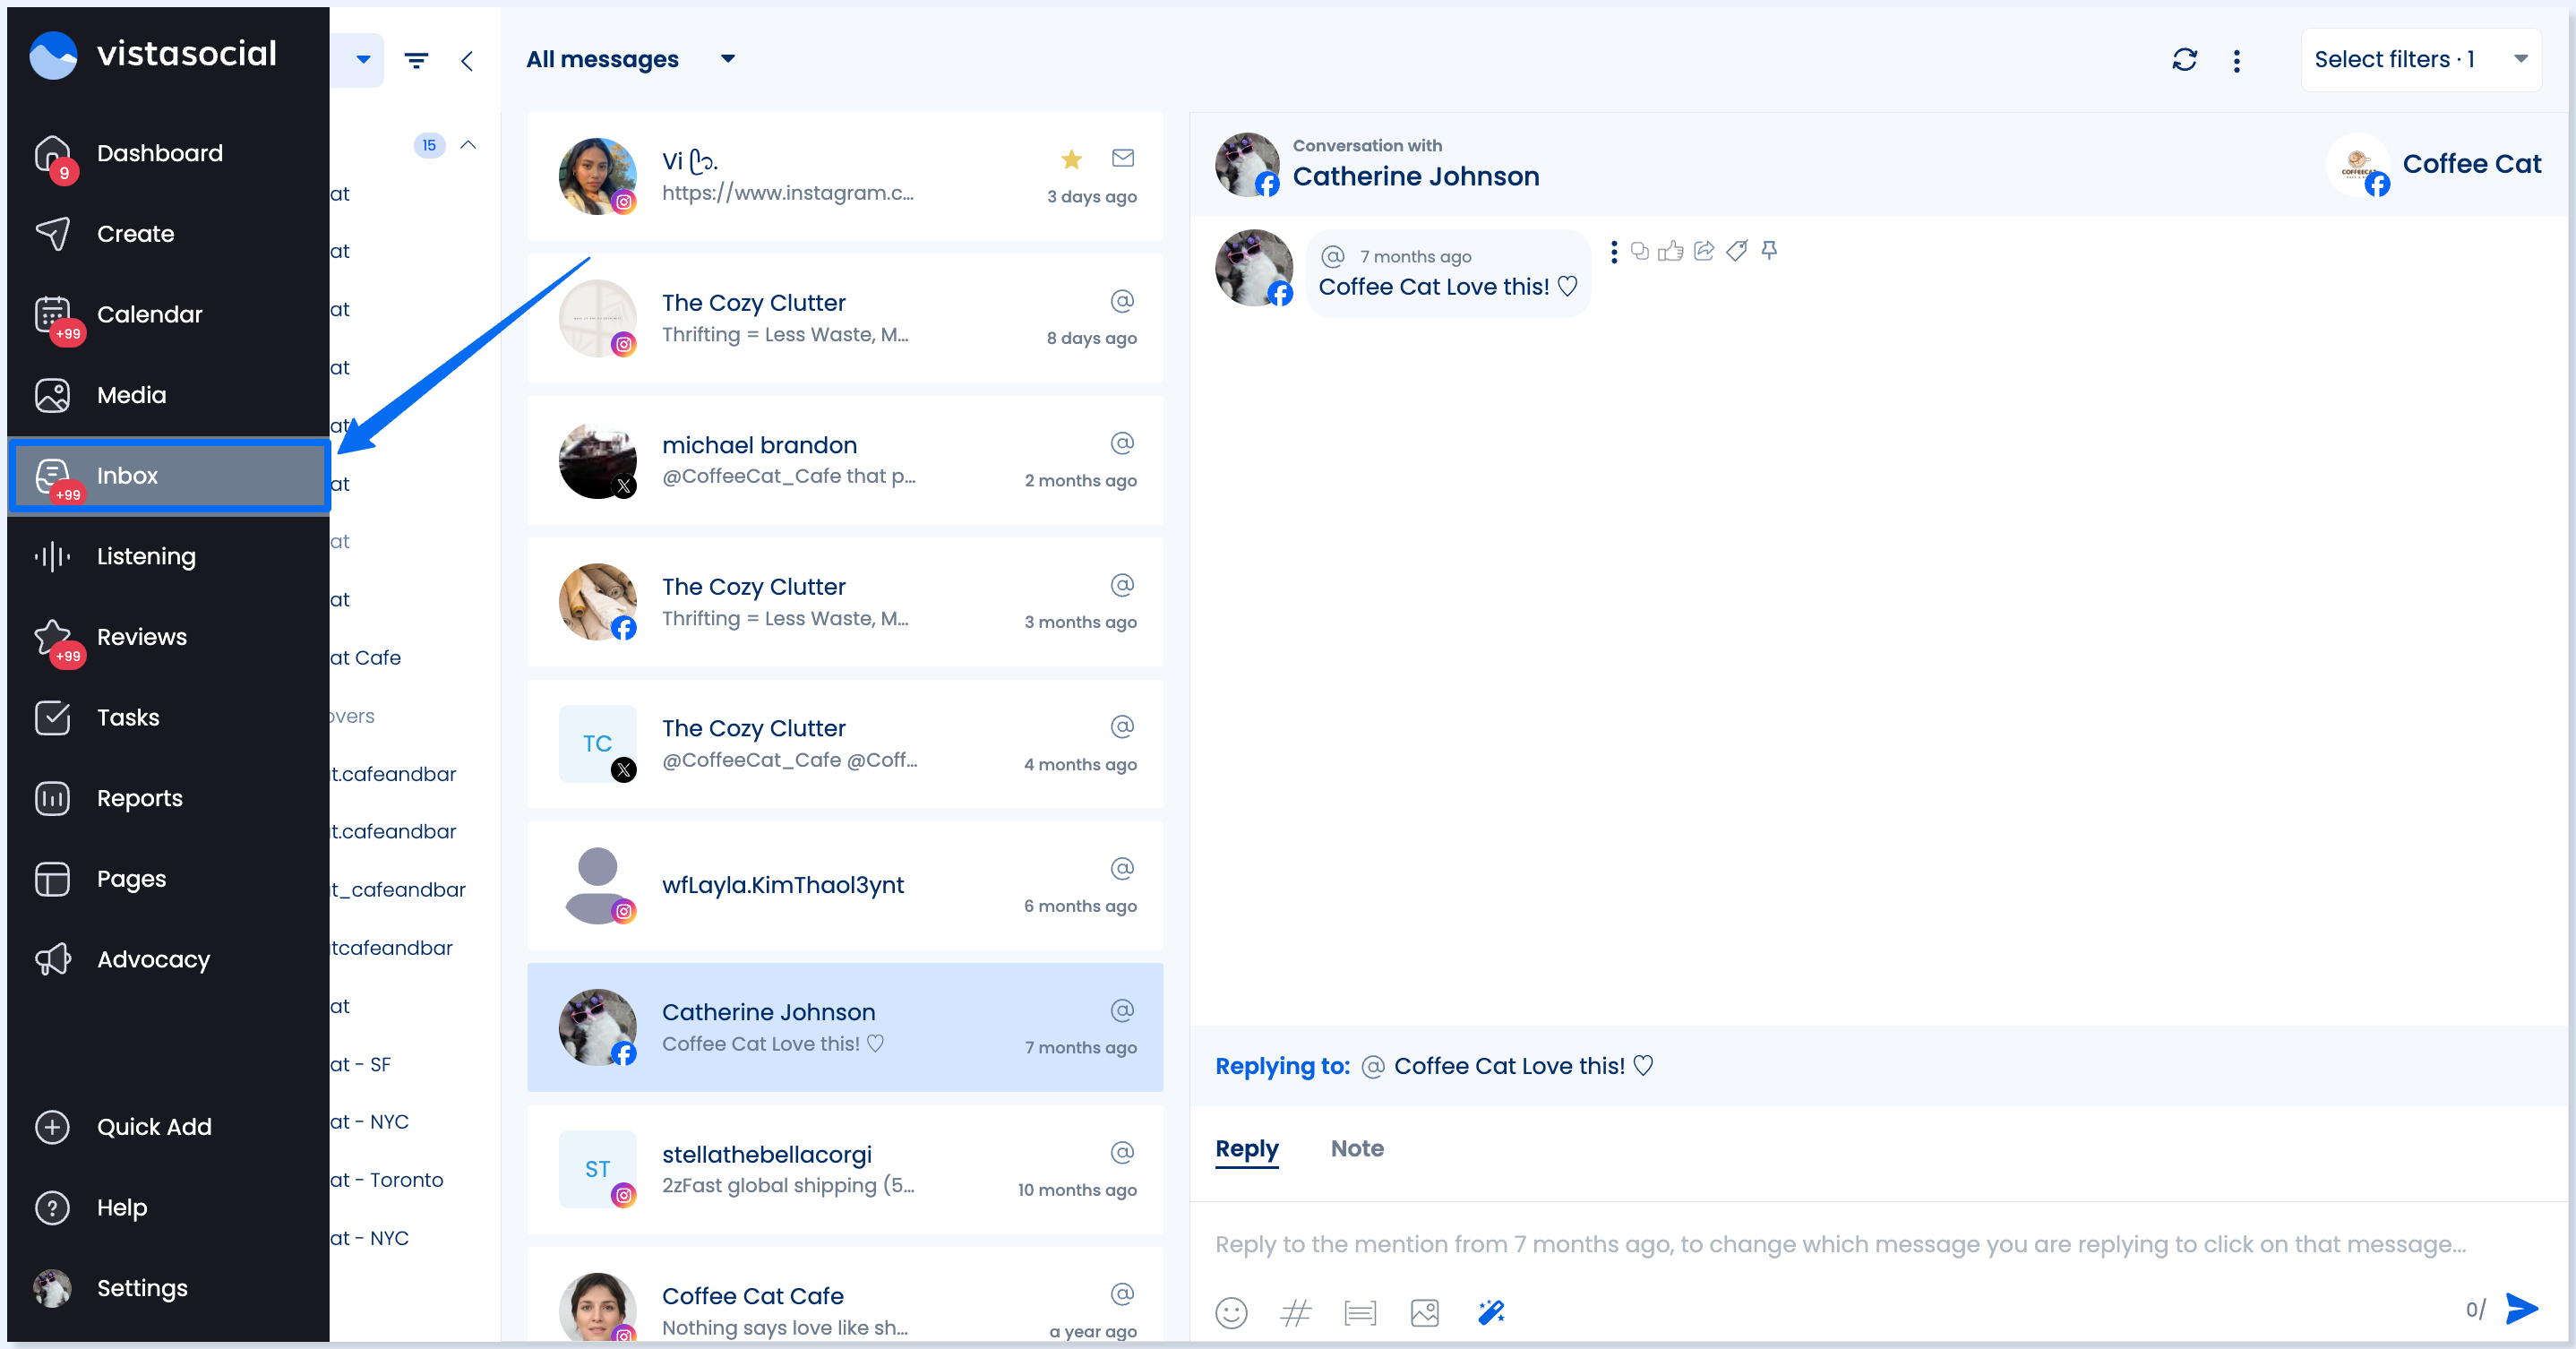This screenshot has height=1349, width=2576.
Task: Open the AI assistant magic wand
Action: click(1491, 1312)
